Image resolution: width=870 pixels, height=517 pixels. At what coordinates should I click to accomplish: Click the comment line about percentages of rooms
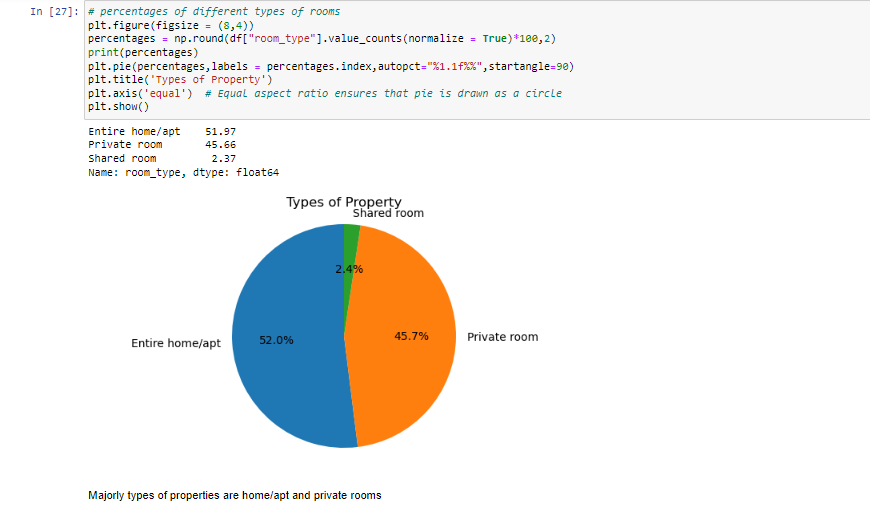214,12
